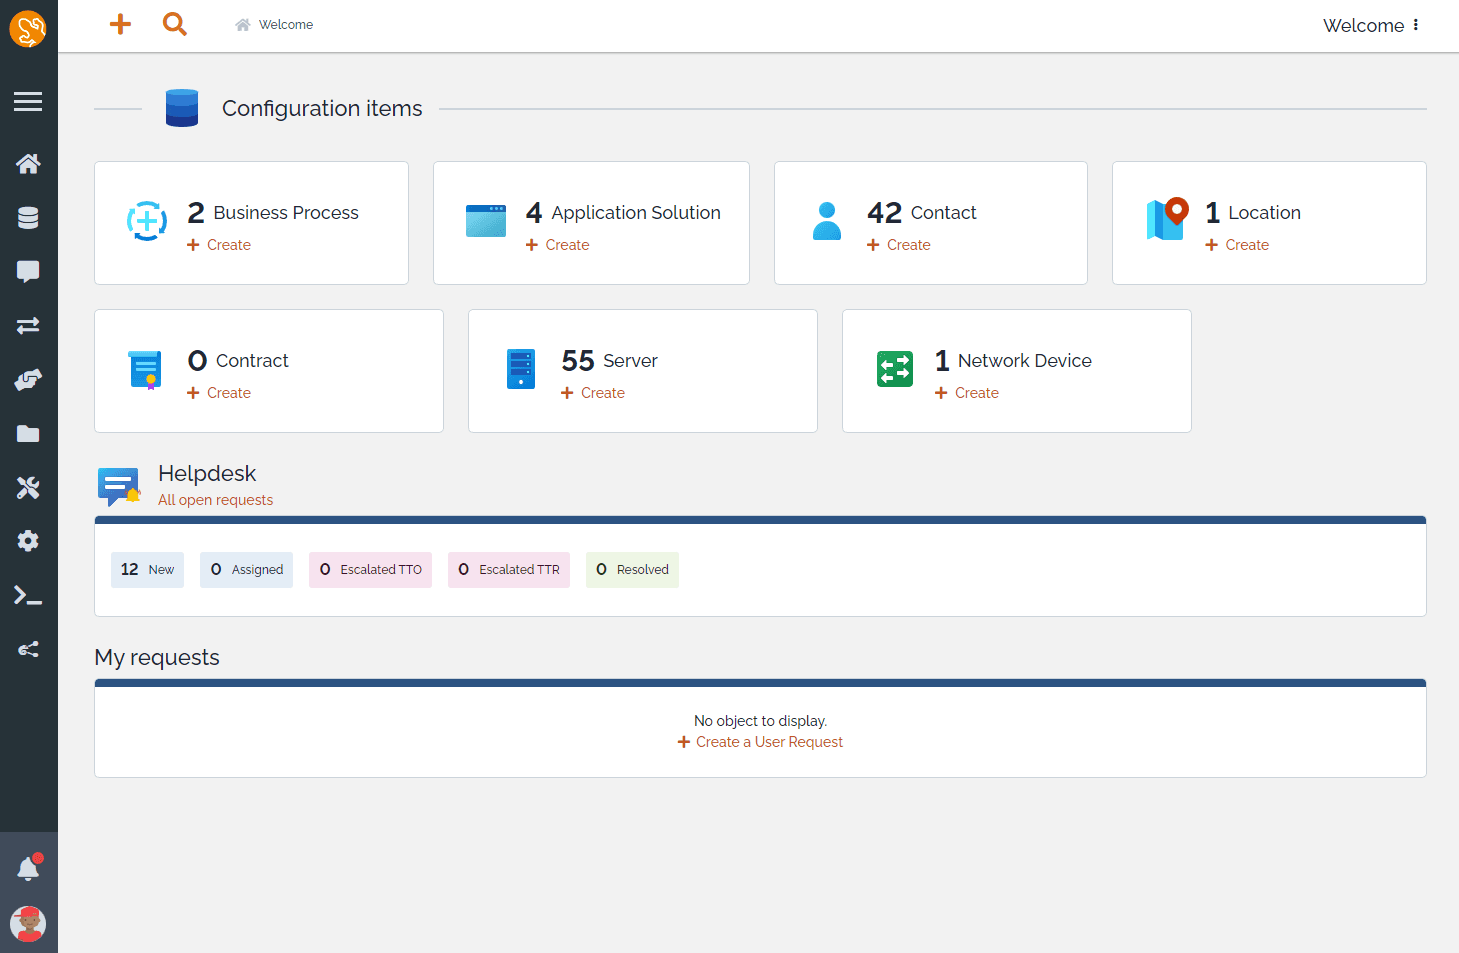Open the console terminal sidebar icon
1459x953 pixels.
click(x=28, y=595)
